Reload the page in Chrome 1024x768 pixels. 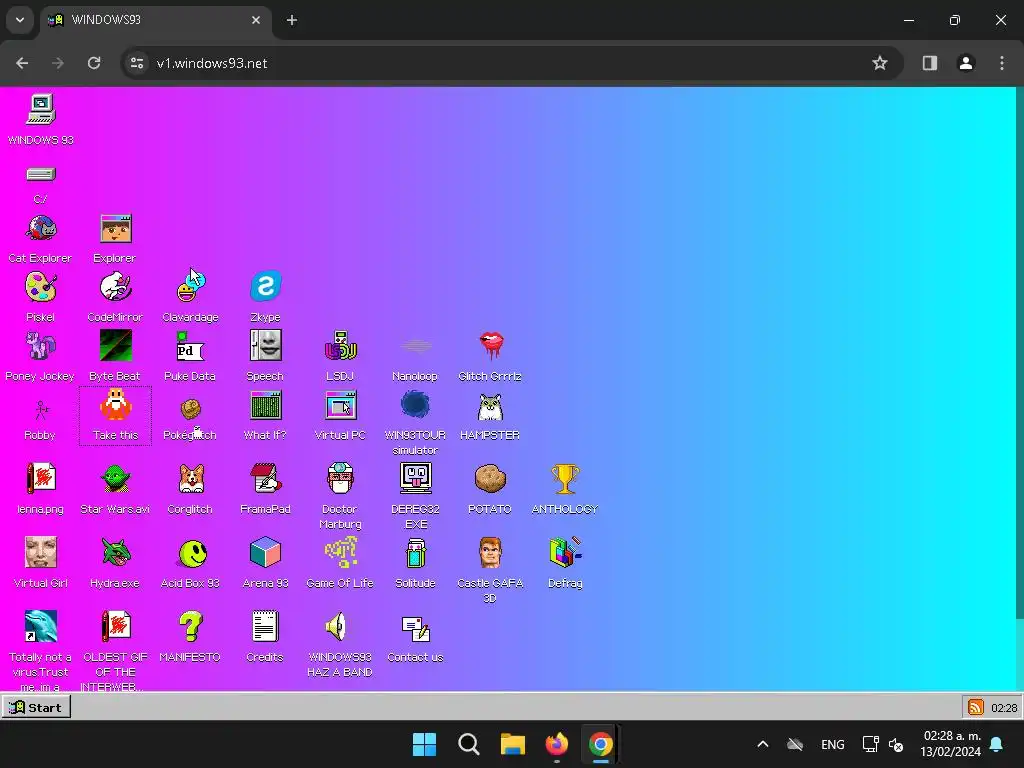(x=94, y=63)
